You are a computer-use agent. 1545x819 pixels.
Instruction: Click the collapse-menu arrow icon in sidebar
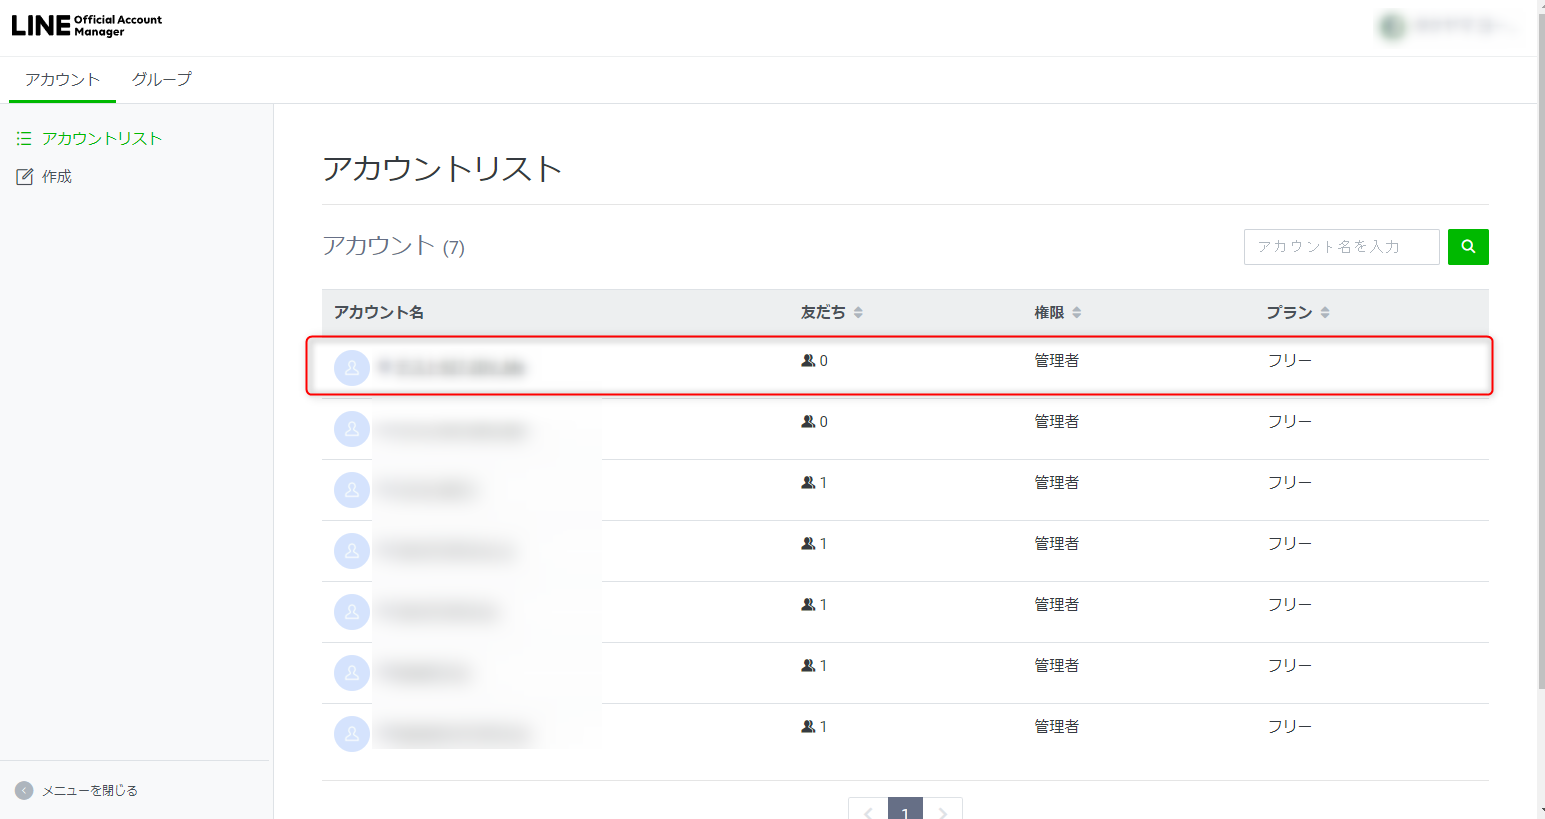pos(24,790)
